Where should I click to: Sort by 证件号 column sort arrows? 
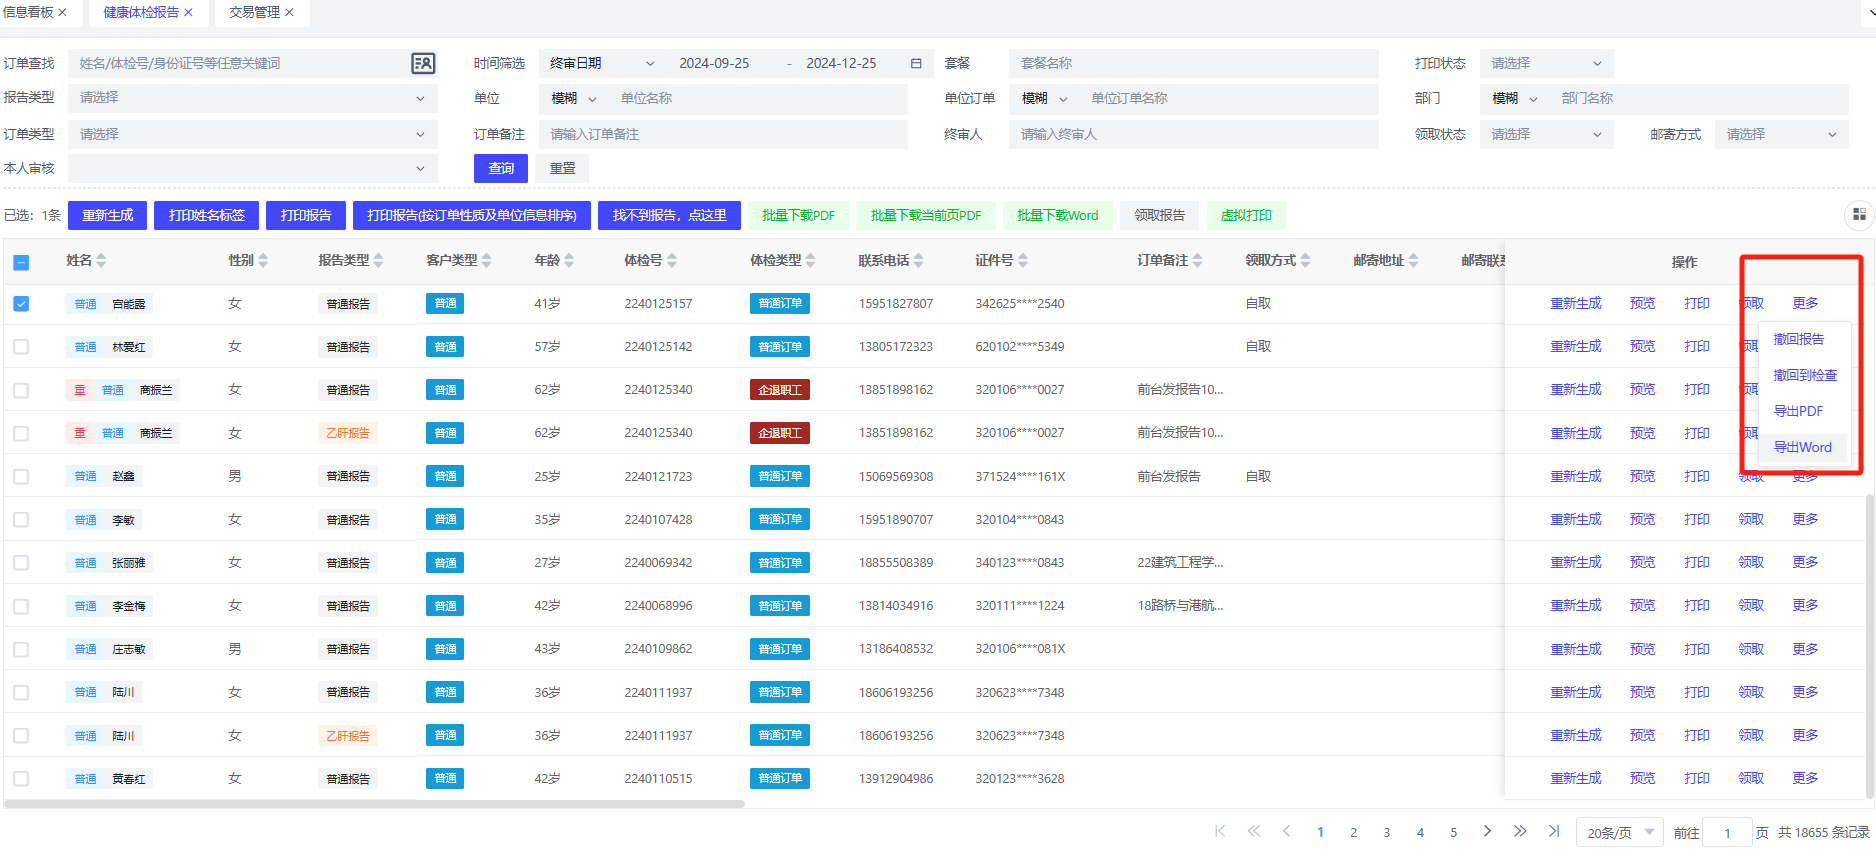coord(1023,260)
